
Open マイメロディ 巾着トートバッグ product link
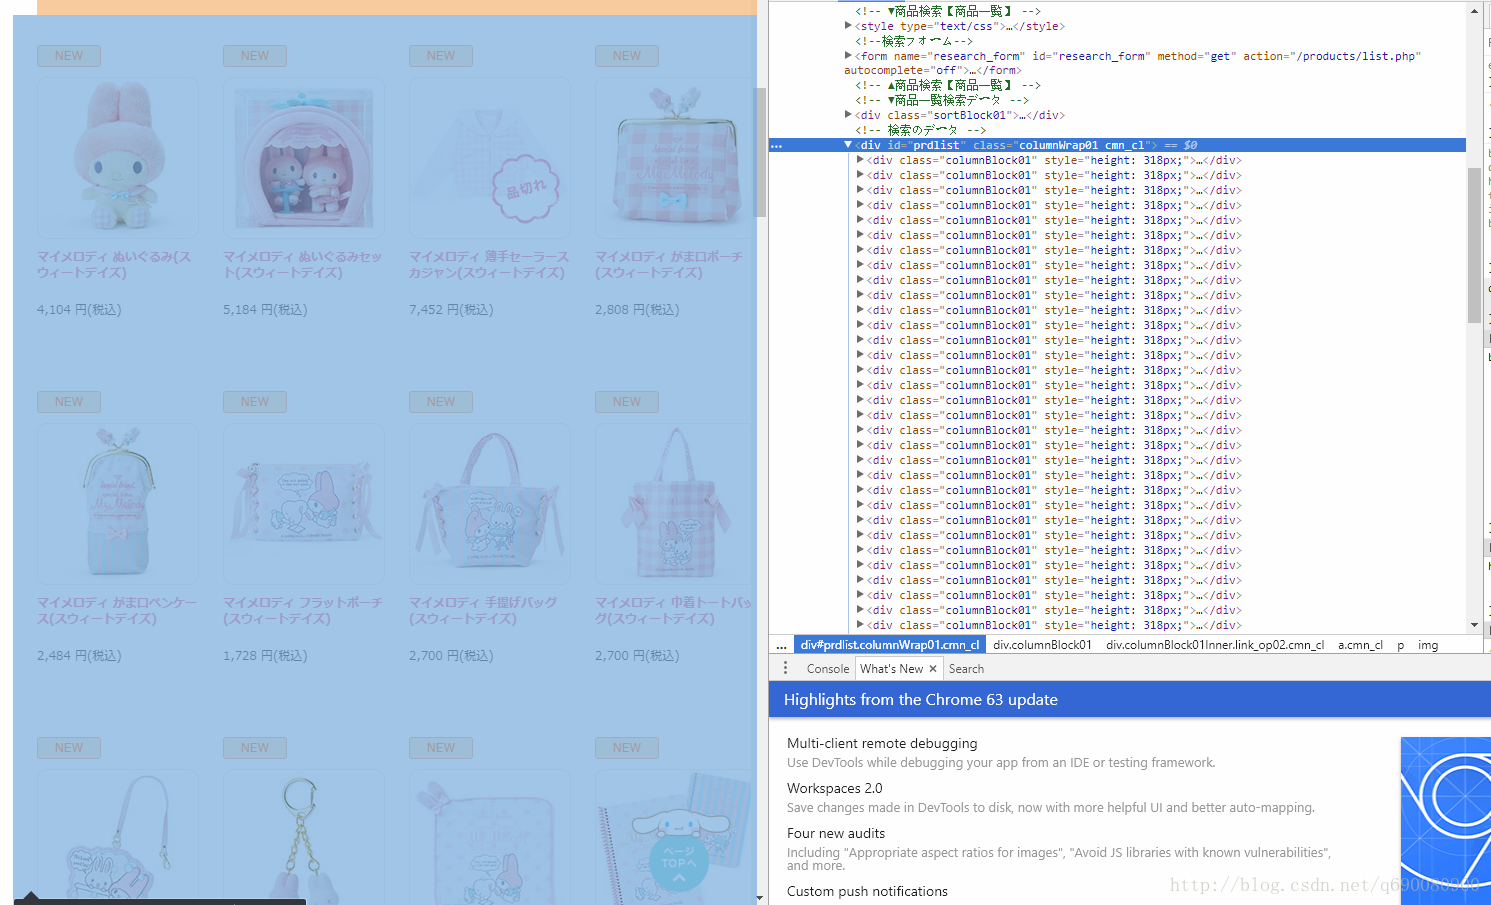[673, 611]
